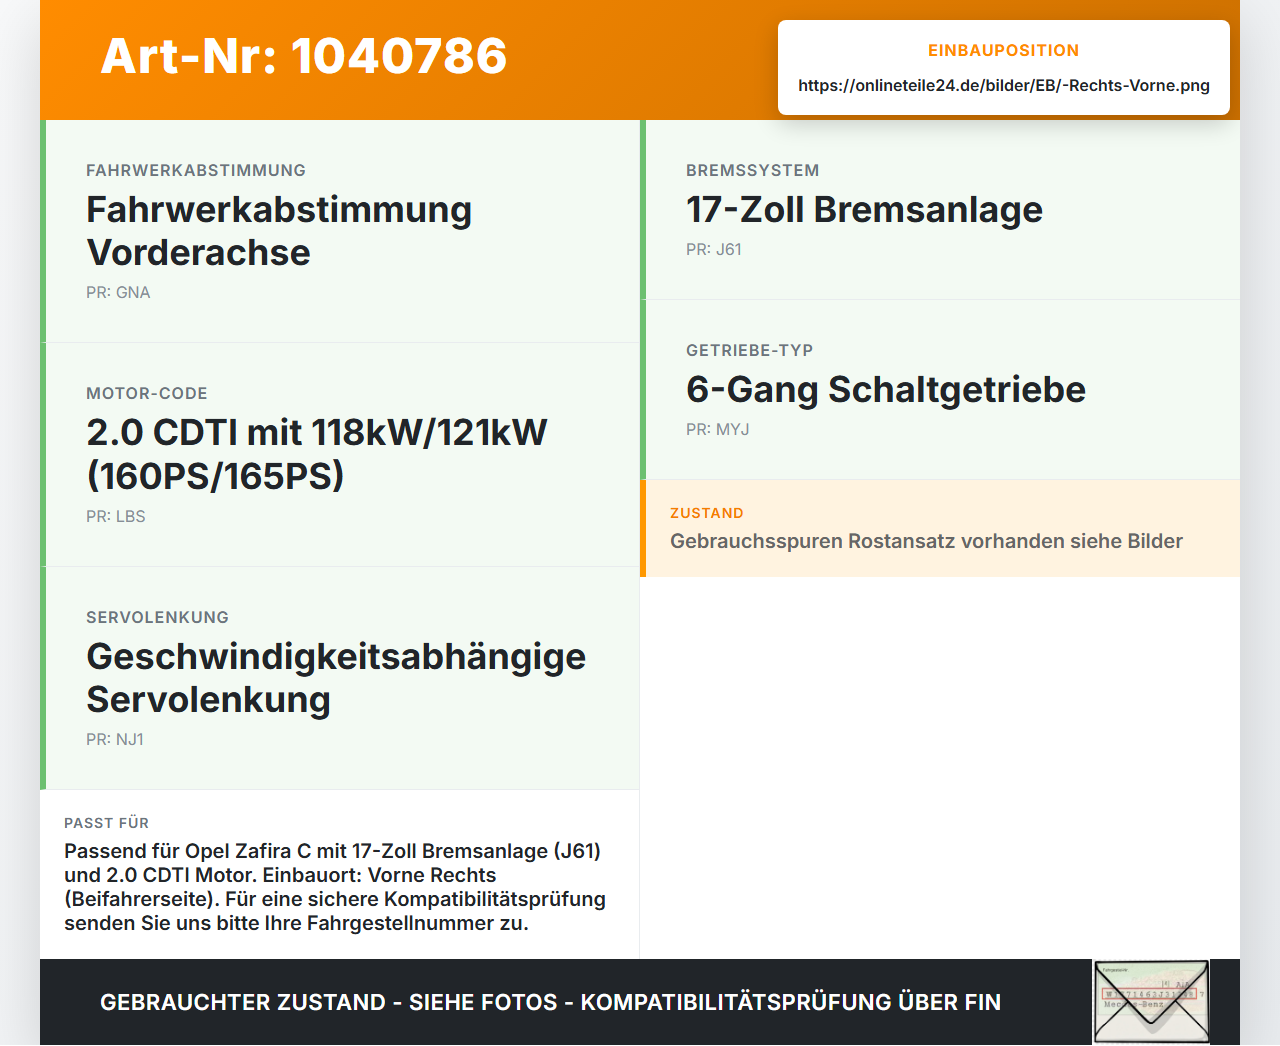Image resolution: width=1280 pixels, height=1046 pixels.
Task: Click the envelope thumbnail image in footer
Action: point(1152,1002)
